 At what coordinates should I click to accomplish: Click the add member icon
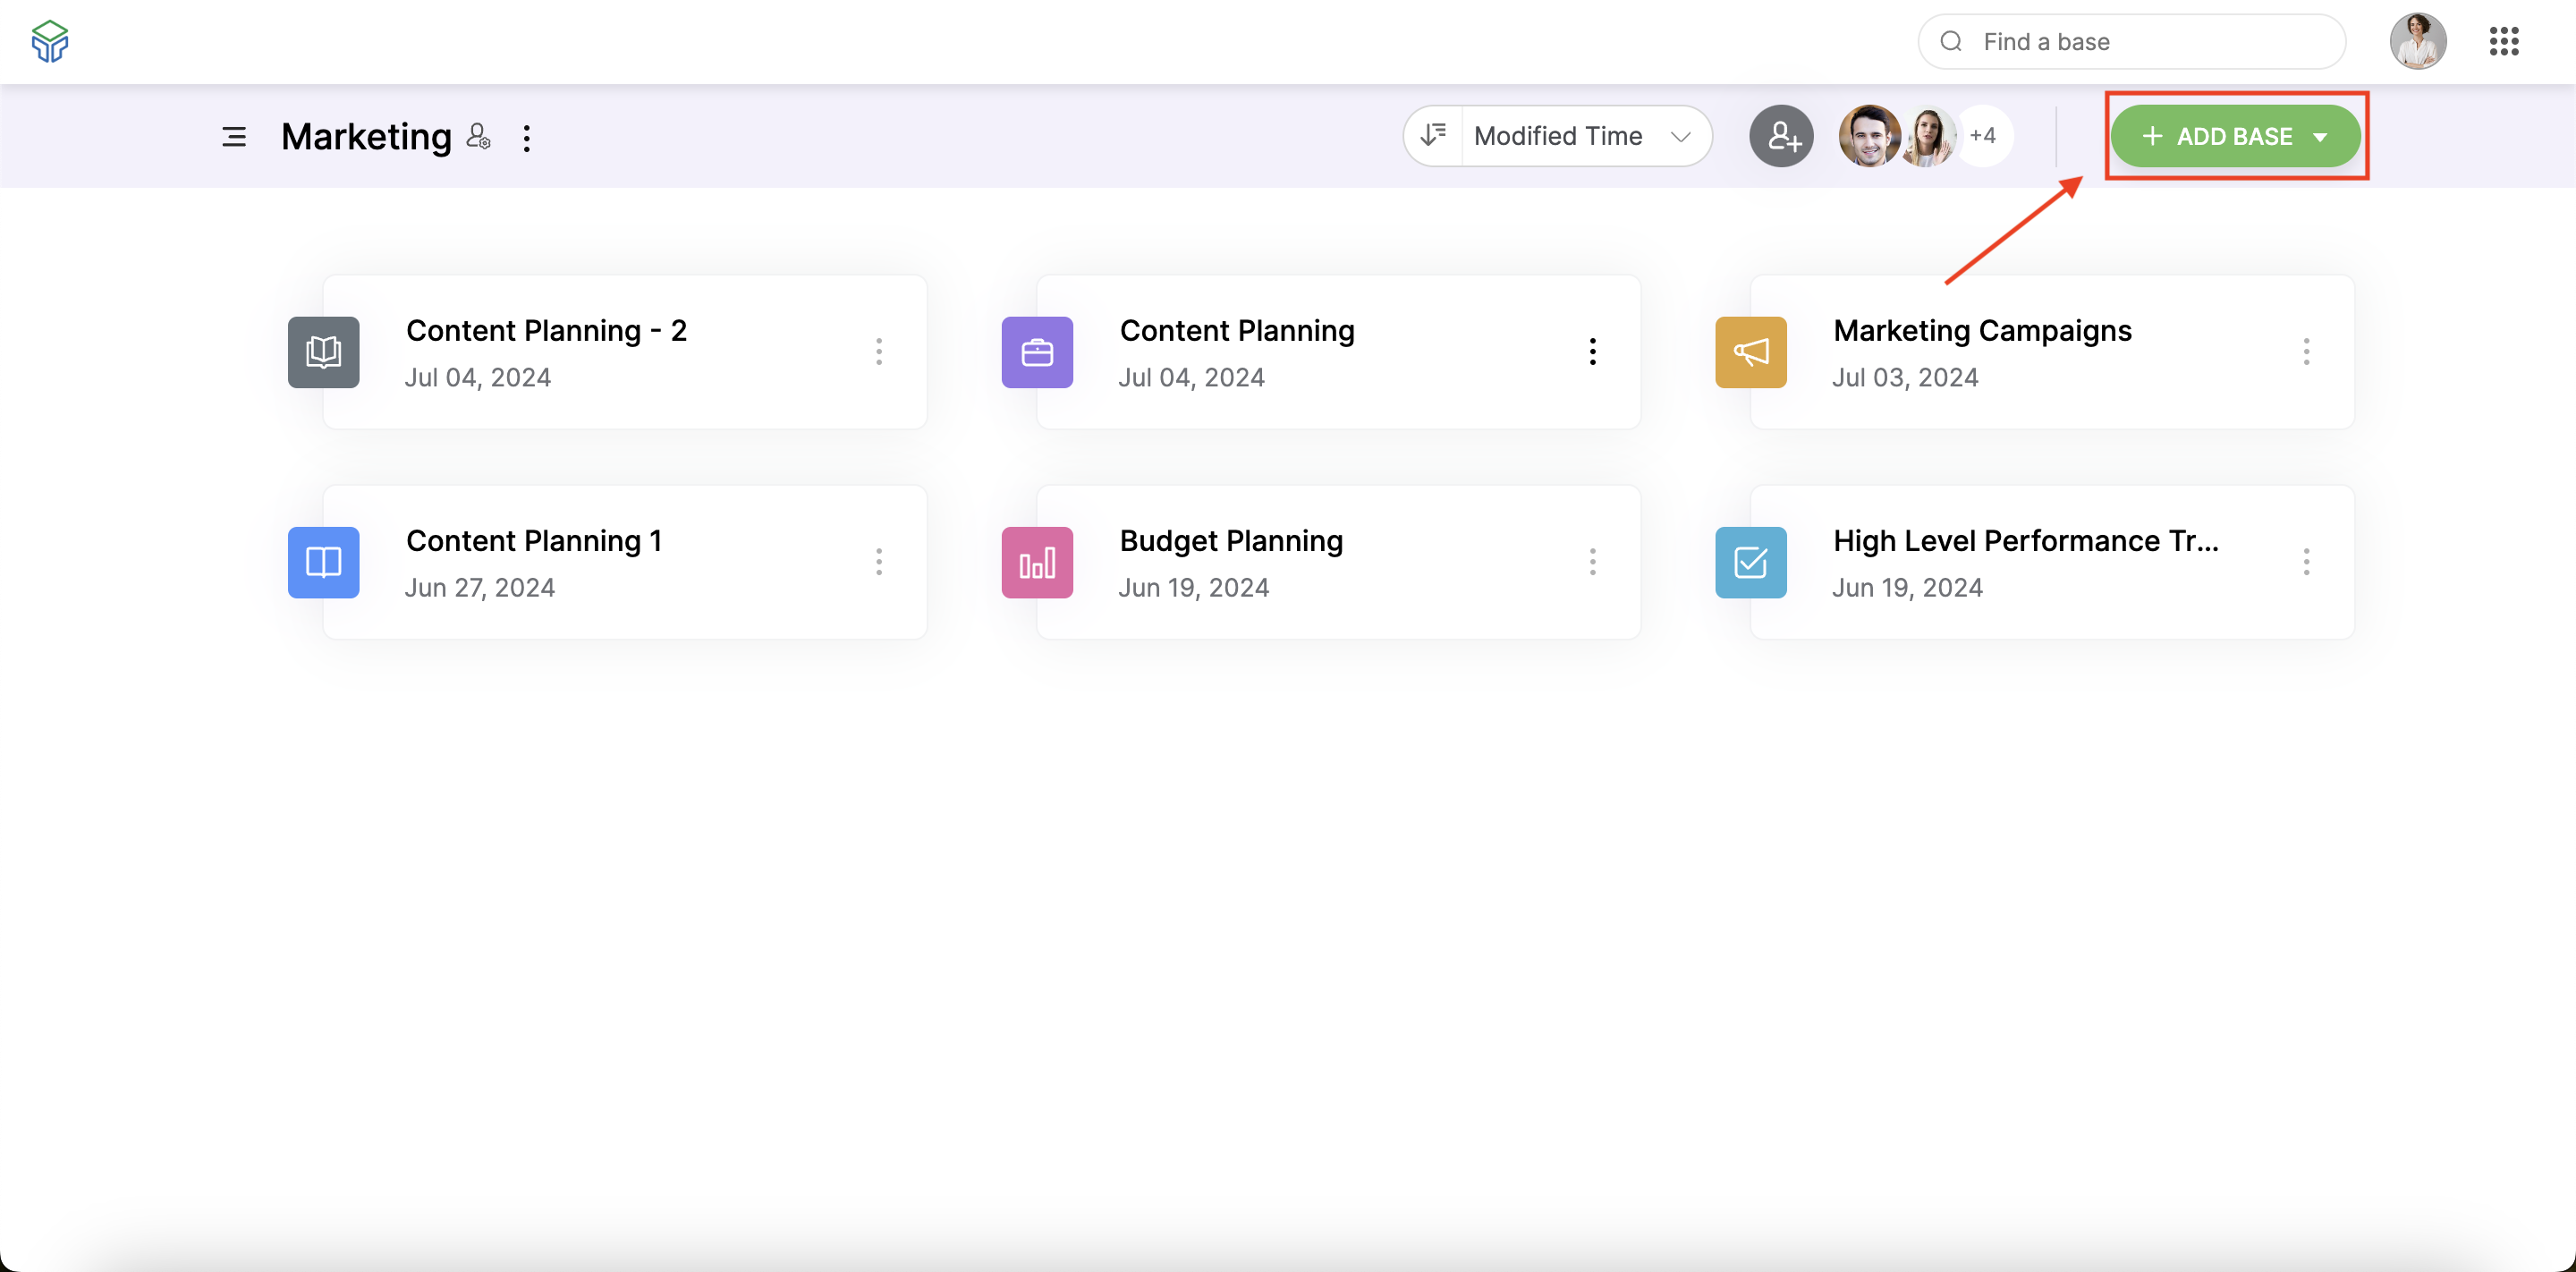coord(1781,136)
